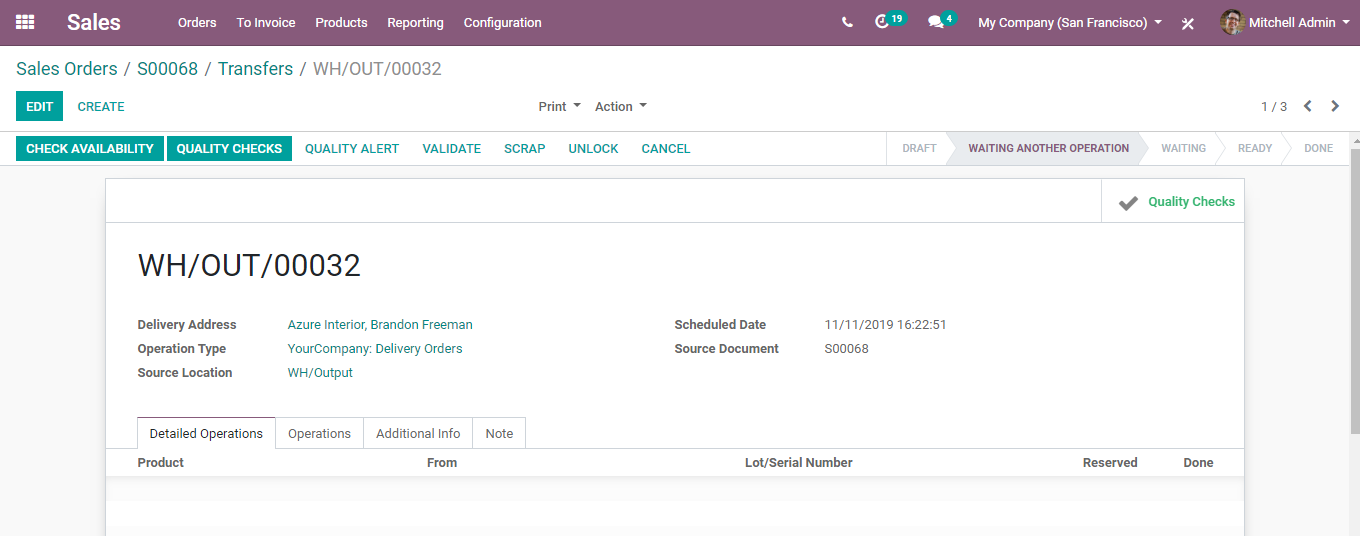Sort by the Product column header

point(161,463)
